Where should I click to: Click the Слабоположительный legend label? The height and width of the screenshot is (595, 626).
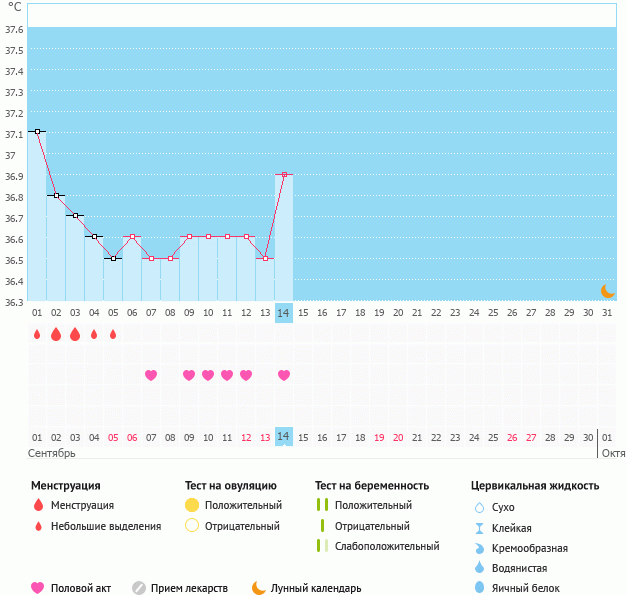tap(387, 546)
